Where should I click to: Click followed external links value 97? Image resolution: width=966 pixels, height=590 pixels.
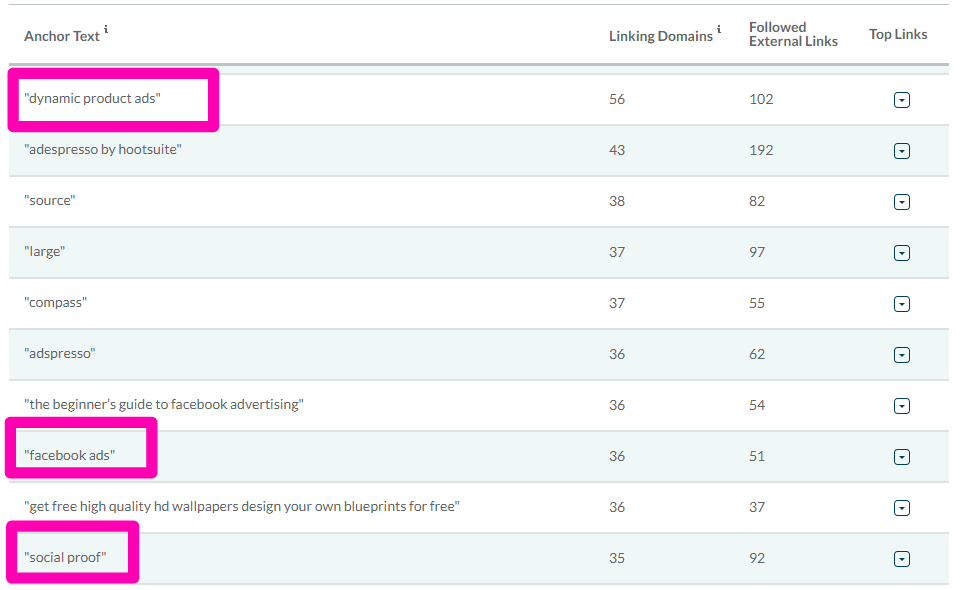click(x=757, y=253)
